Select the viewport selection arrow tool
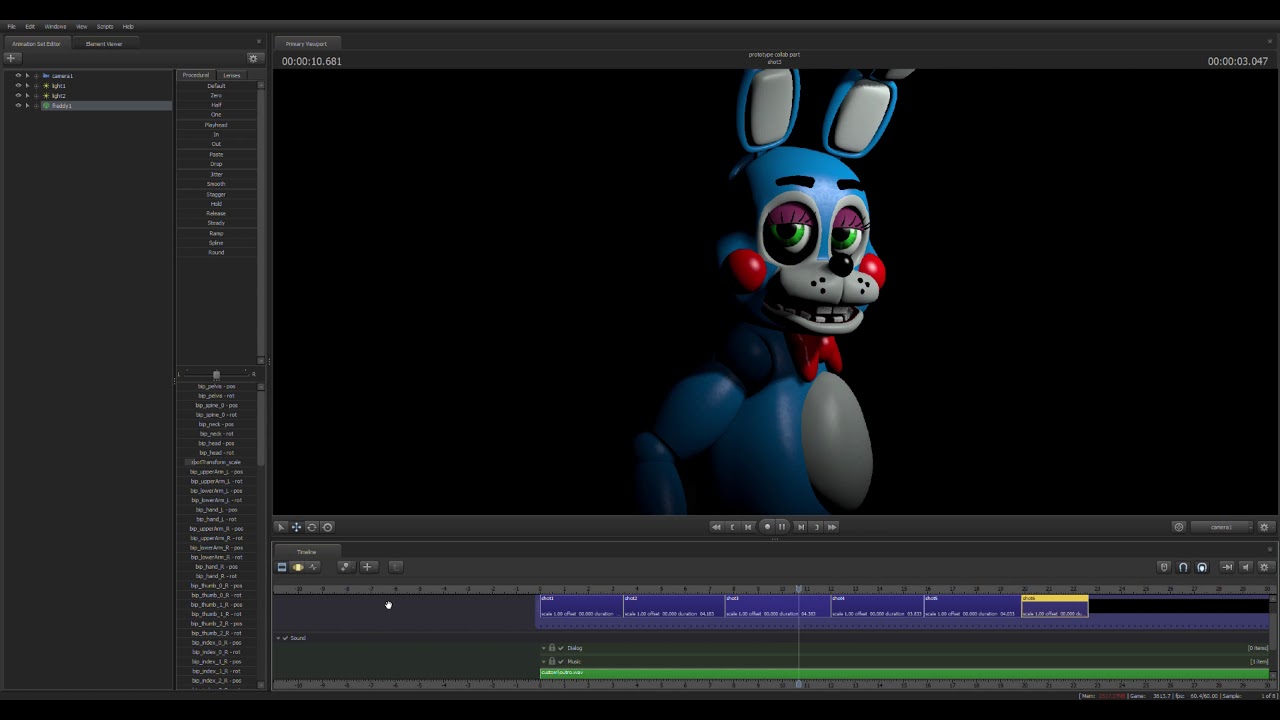The image size is (1280, 720). (282, 527)
